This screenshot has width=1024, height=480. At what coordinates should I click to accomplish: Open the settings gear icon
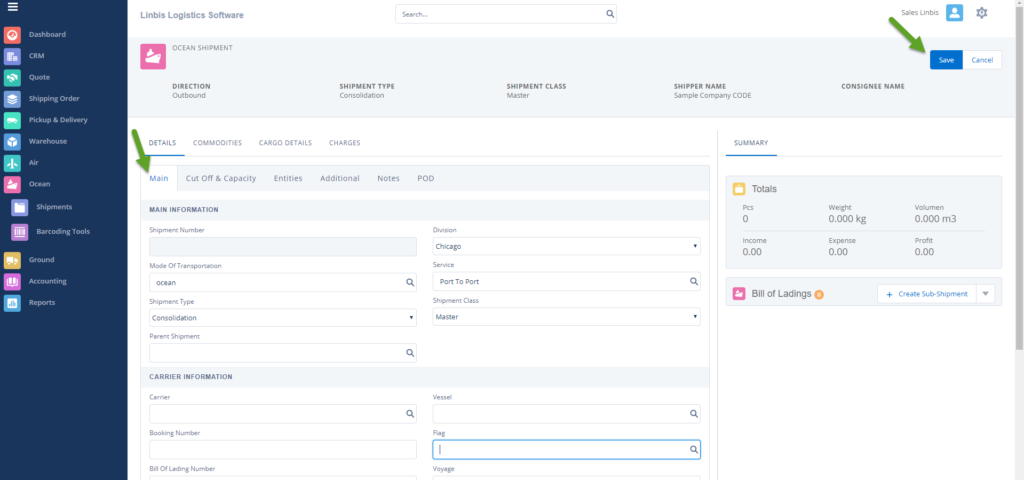[x=982, y=12]
